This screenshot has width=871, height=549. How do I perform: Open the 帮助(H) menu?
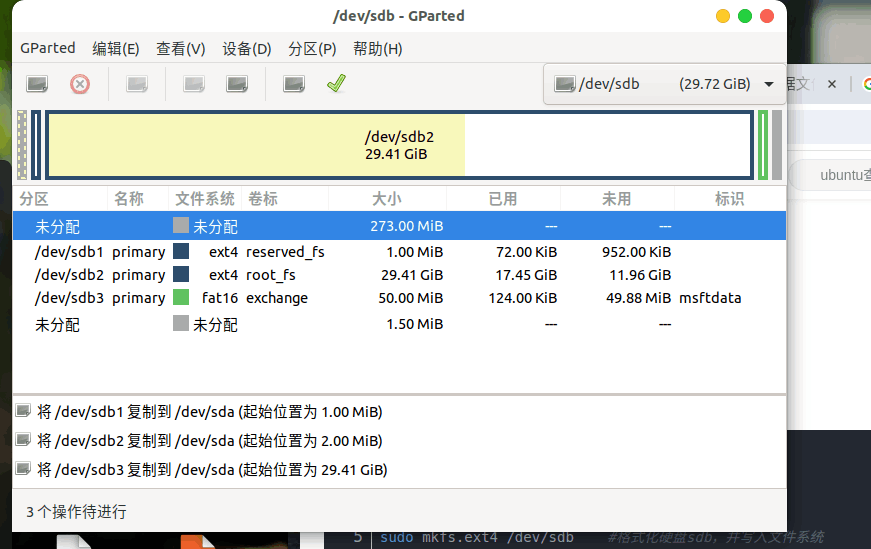[378, 49]
